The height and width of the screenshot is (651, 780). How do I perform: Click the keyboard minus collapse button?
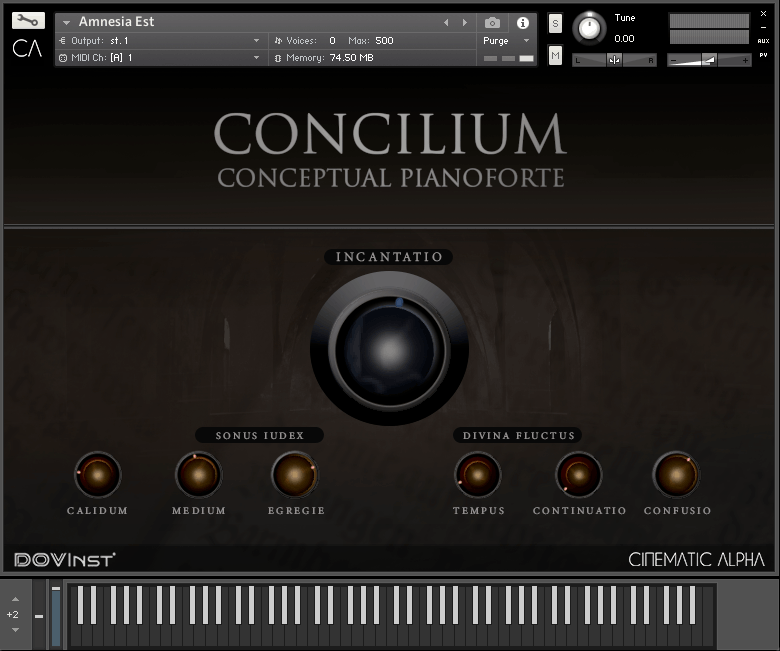coord(39,616)
